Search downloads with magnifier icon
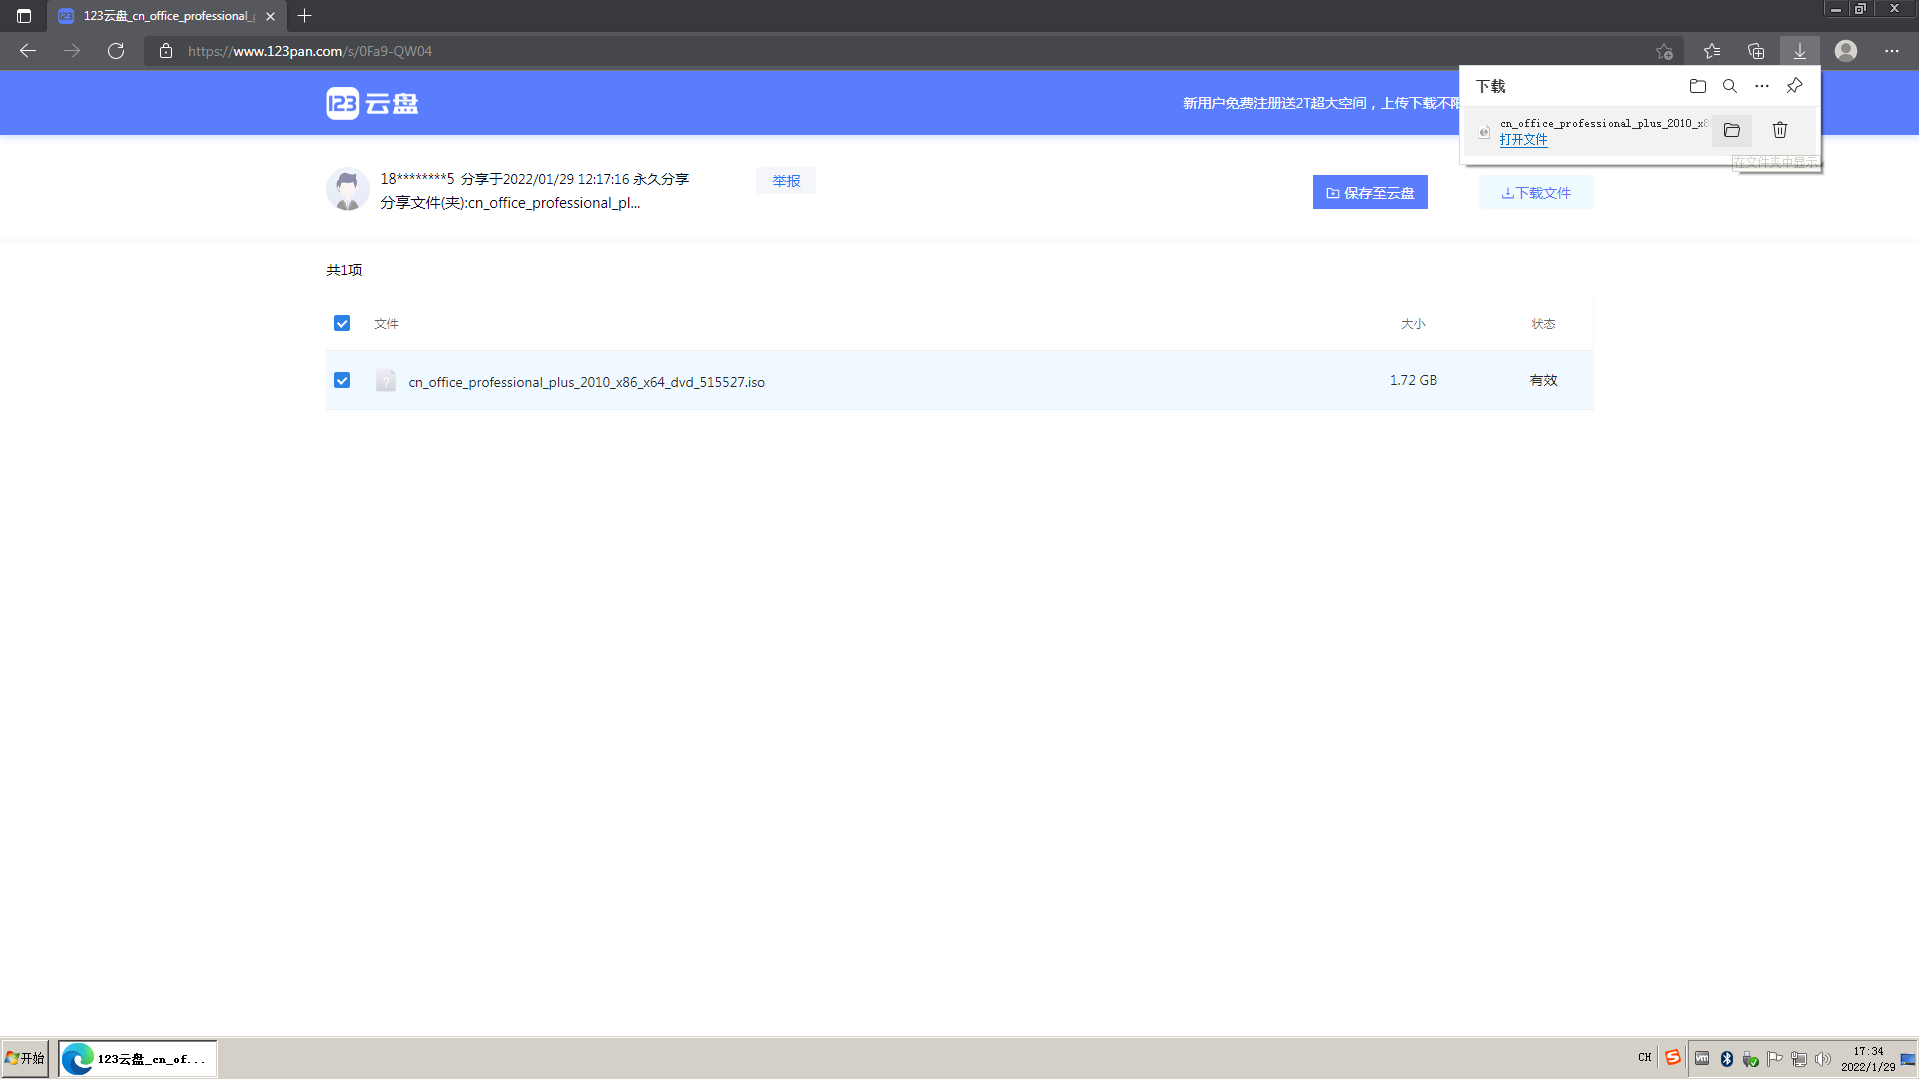This screenshot has width=1919, height=1079. (1729, 86)
